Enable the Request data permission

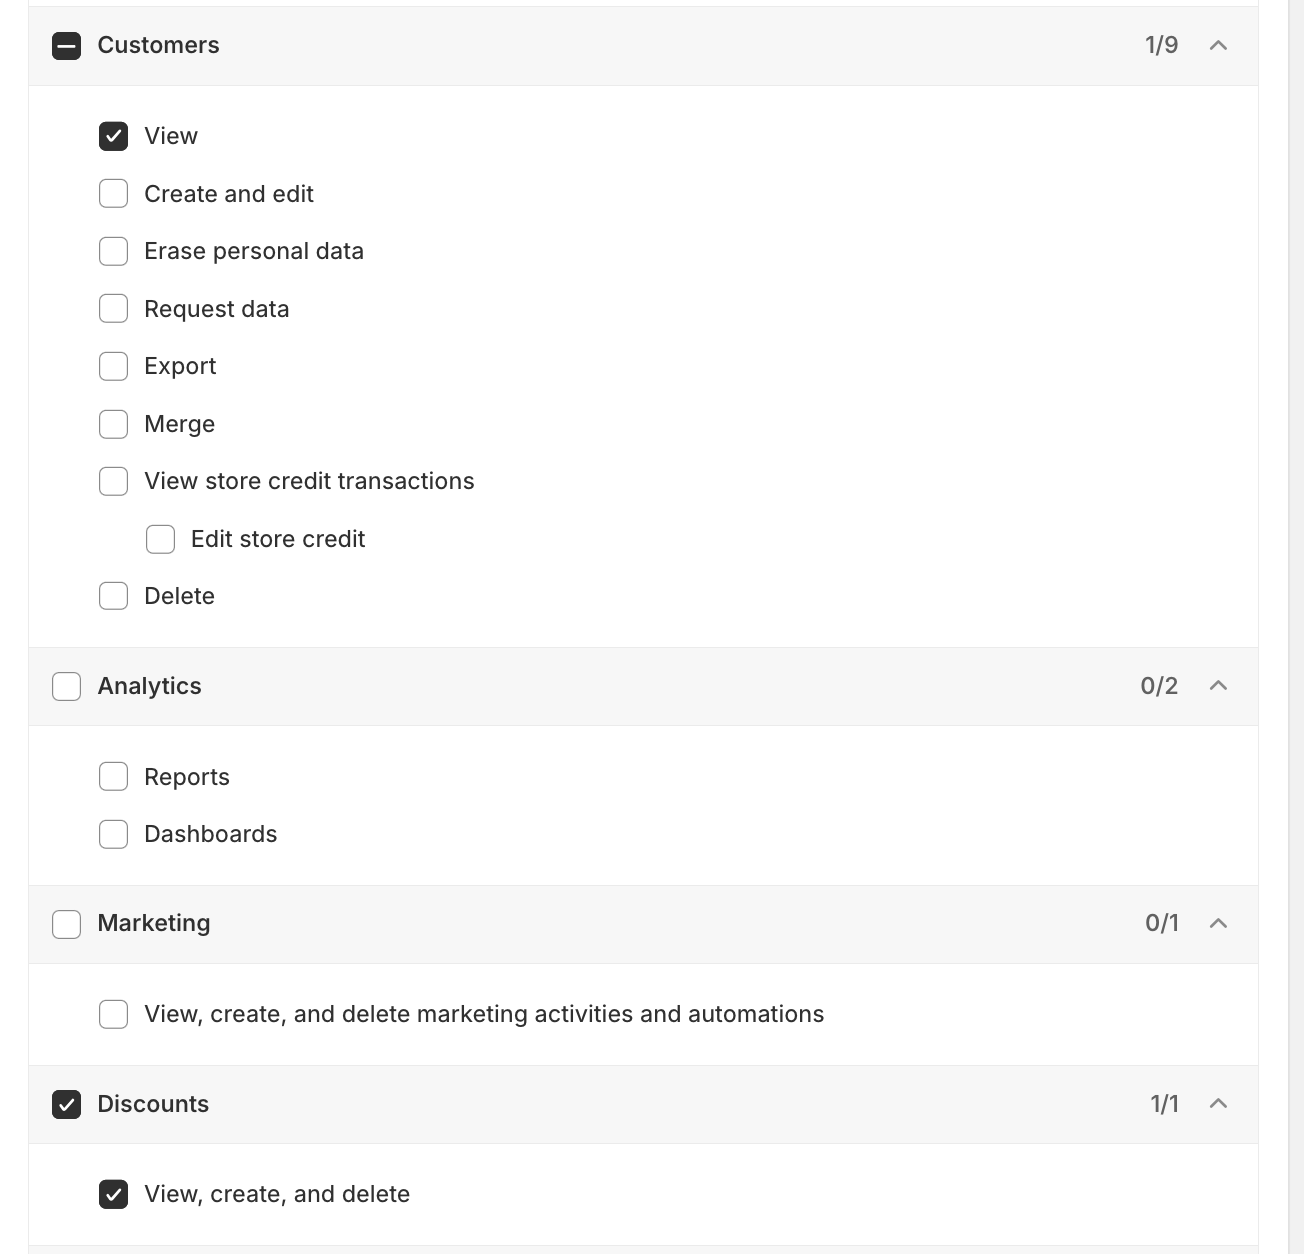click(113, 309)
